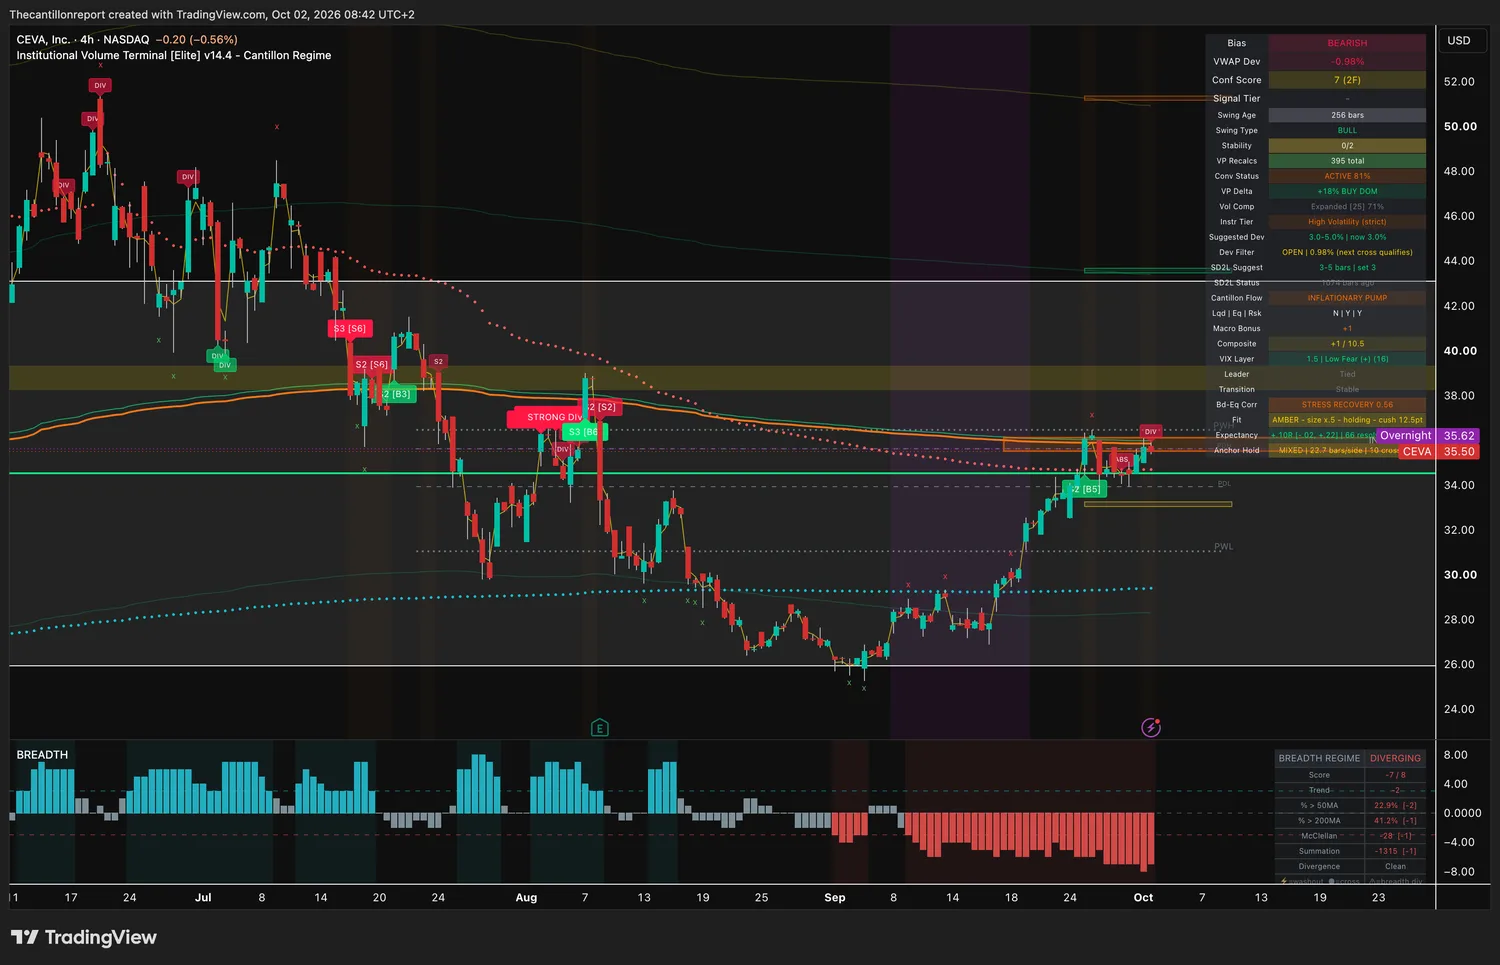Select the red "S3 [S6]" signal label
This screenshot has height=965, width=1500.
pos(350,328)
